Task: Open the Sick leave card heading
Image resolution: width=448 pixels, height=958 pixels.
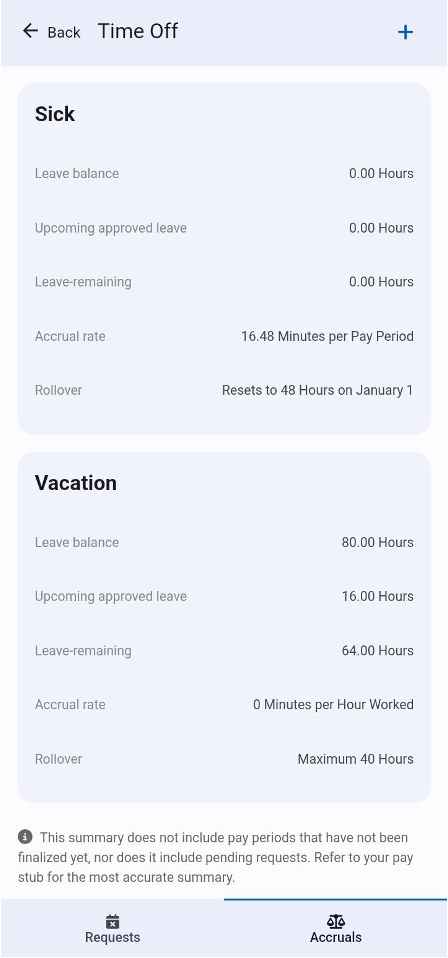Action: 55,114
